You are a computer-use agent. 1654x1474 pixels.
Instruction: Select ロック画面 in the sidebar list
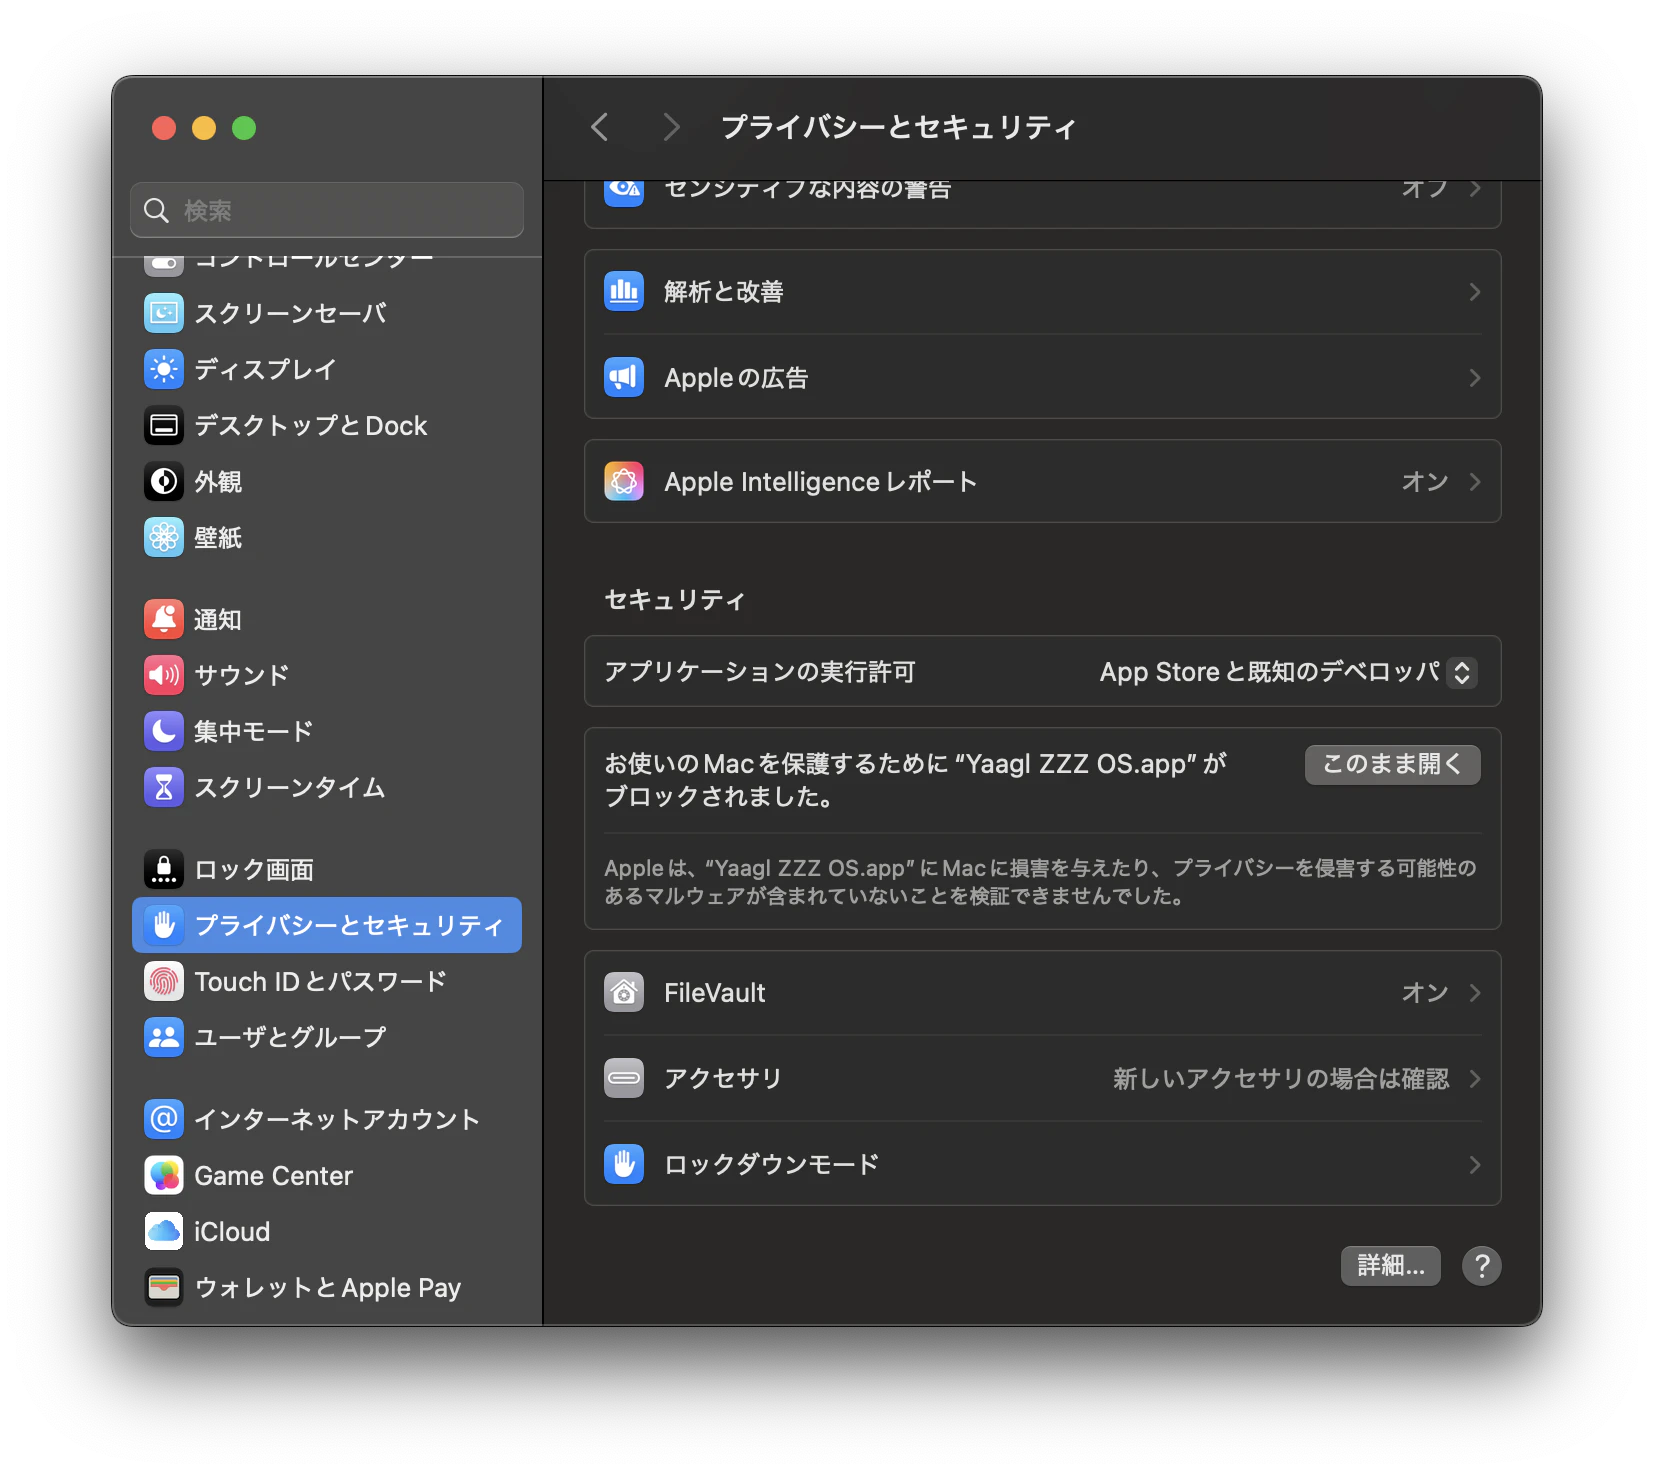coord(327,869)
